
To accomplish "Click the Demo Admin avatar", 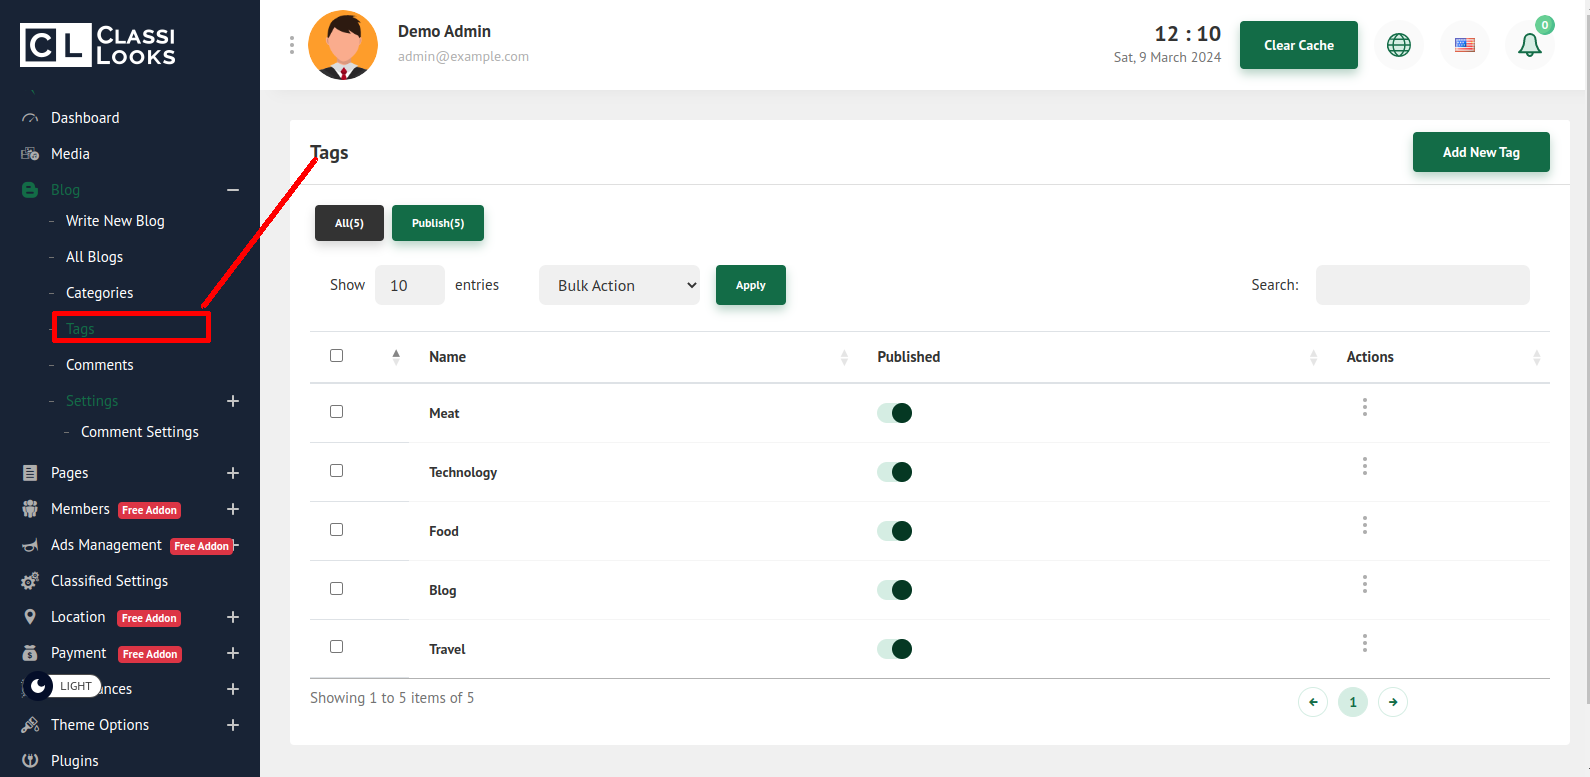I will [x=343, y=45].
